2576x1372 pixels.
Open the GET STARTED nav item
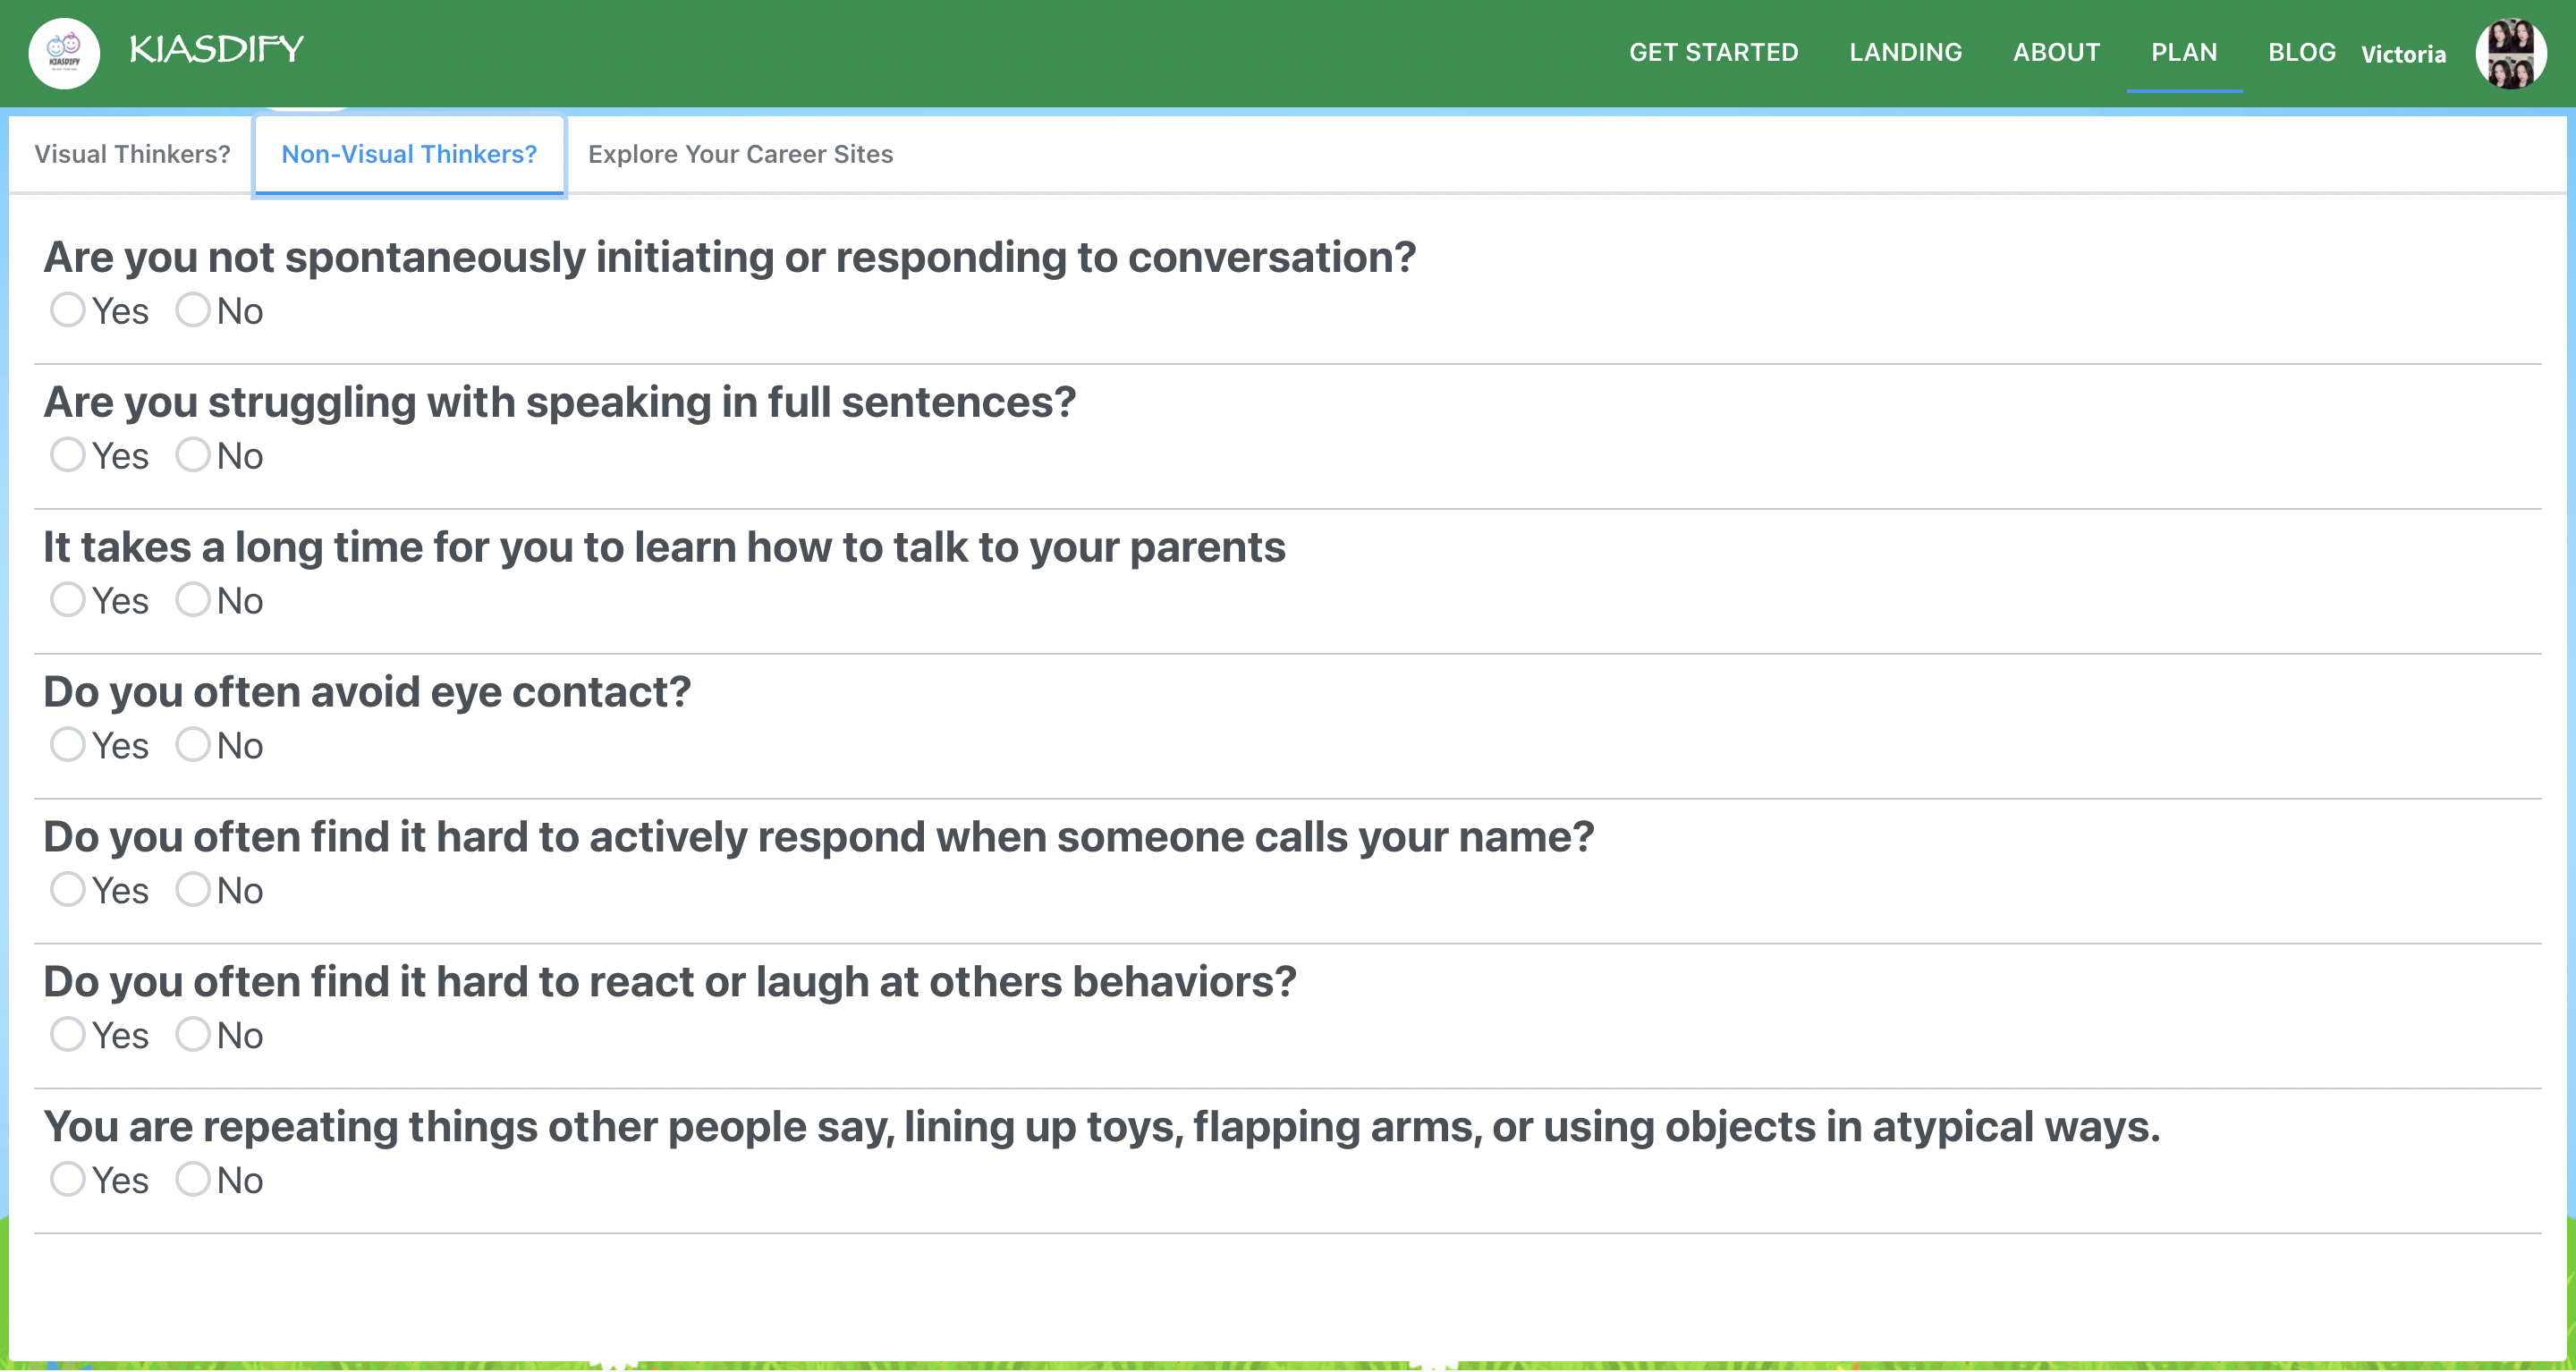[x=1713, y=52]
